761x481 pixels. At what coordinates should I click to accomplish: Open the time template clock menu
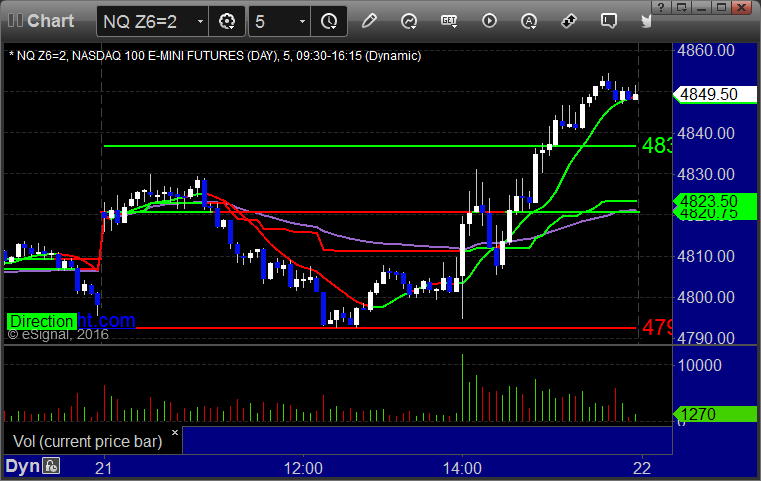[329, 21]
